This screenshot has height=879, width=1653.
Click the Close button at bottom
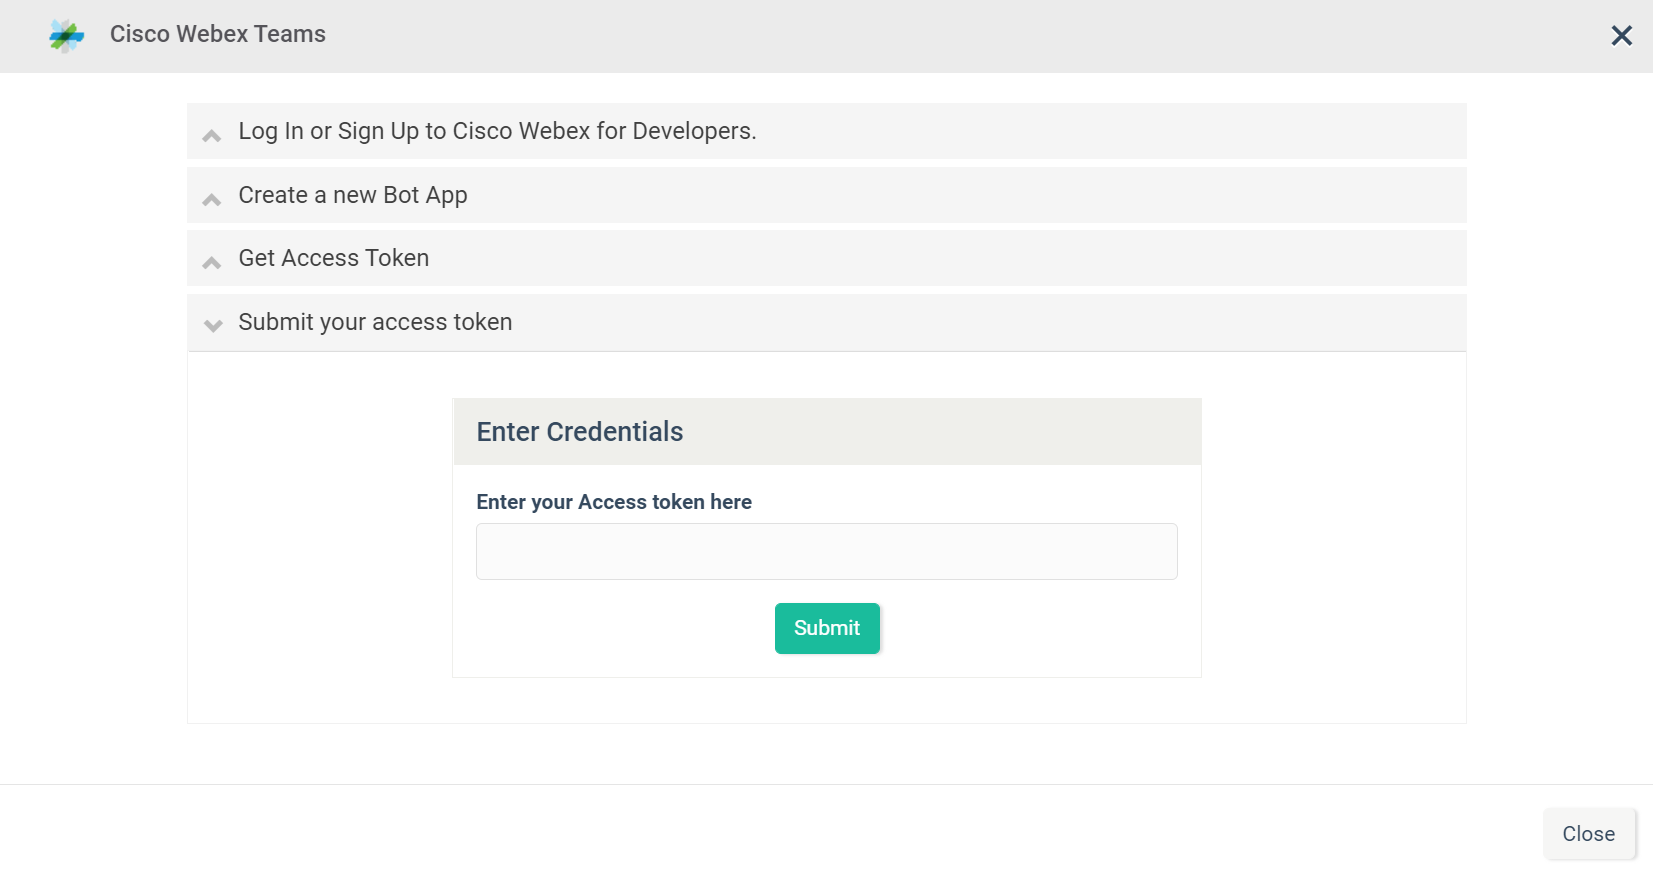coord(1589,834)
